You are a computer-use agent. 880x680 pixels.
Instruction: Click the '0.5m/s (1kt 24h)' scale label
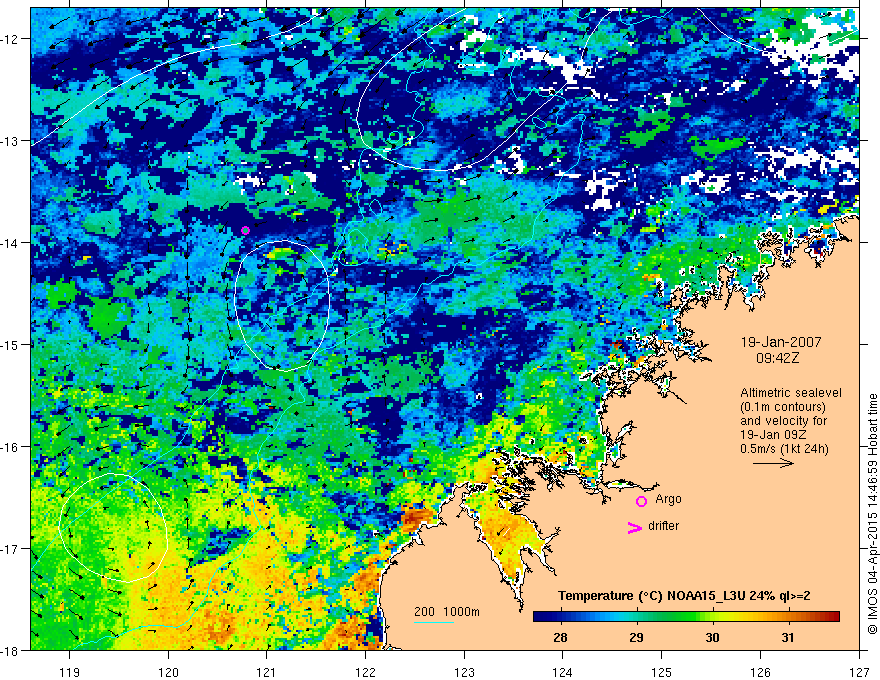[x=784, y=448]
